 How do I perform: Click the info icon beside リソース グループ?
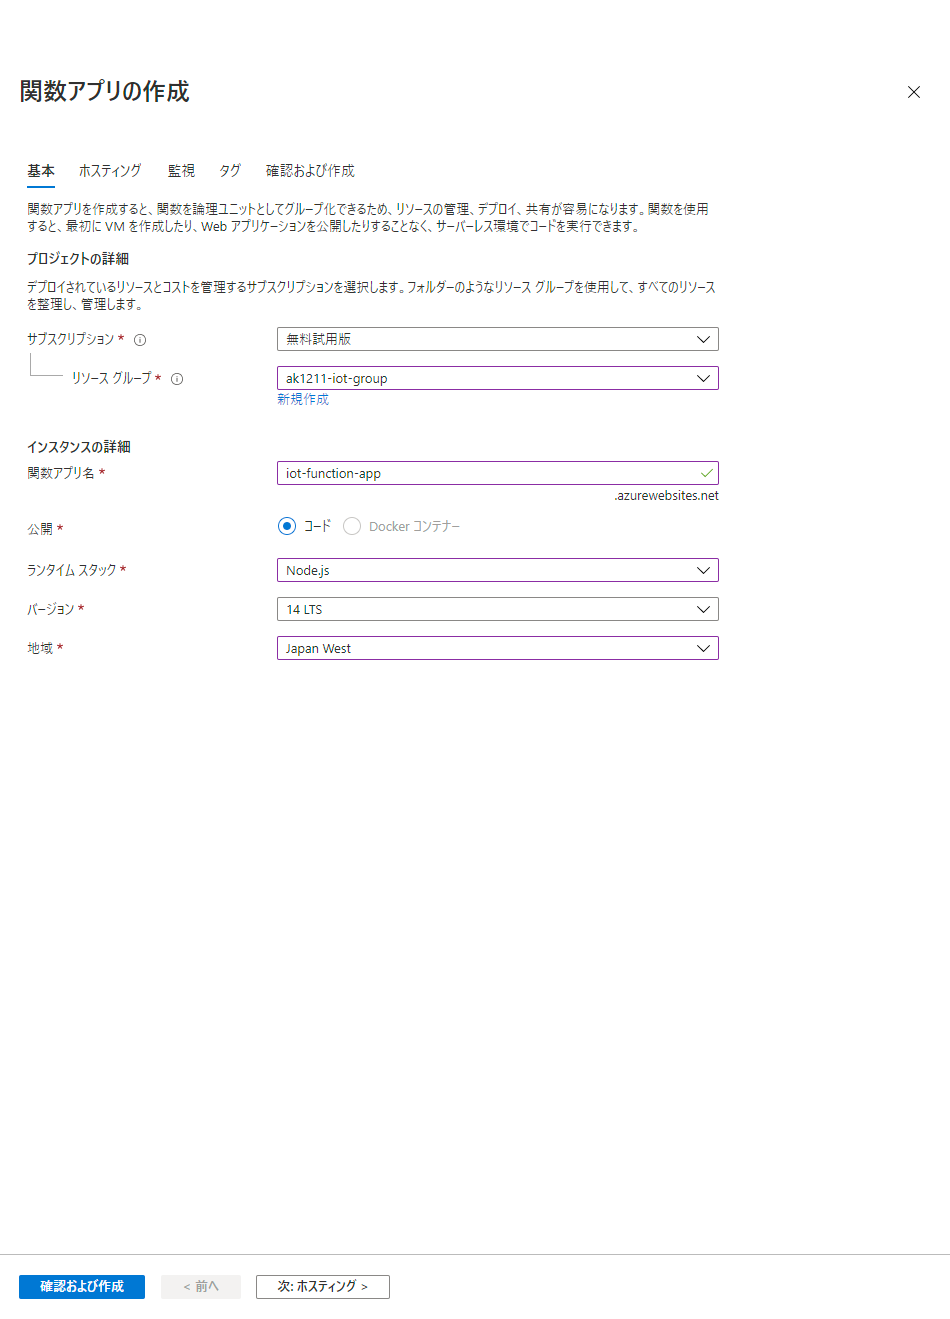pyautogui.click(x=177, y=379)
